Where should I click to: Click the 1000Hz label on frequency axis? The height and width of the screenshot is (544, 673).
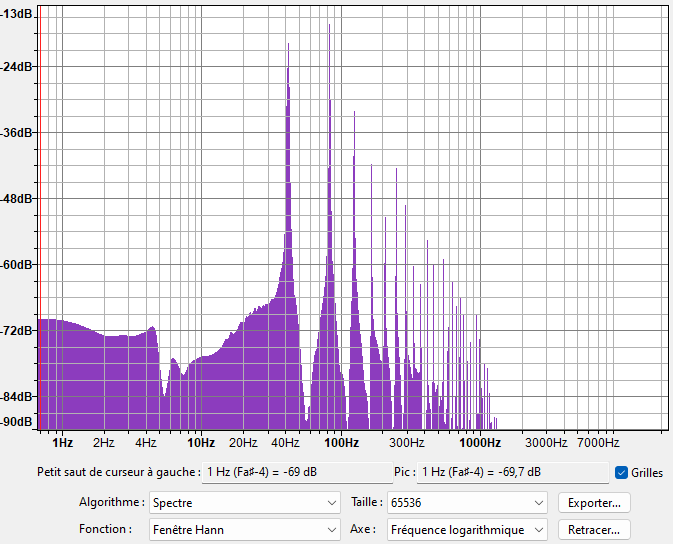click(x=480, y=443)
